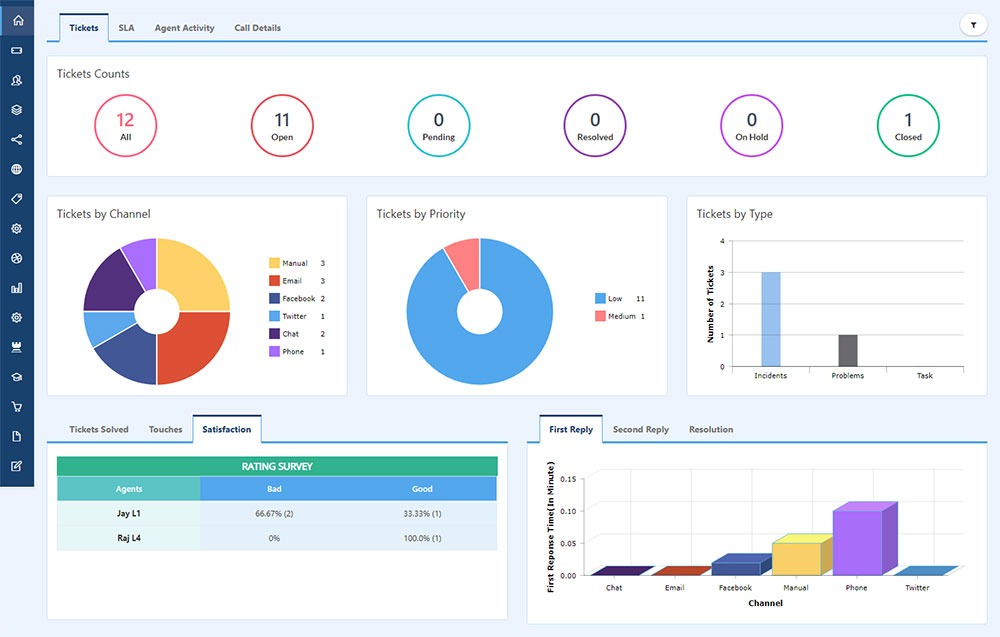Click the Closed tickets count circle
The image size is (1000, 637).
point(908,125)
